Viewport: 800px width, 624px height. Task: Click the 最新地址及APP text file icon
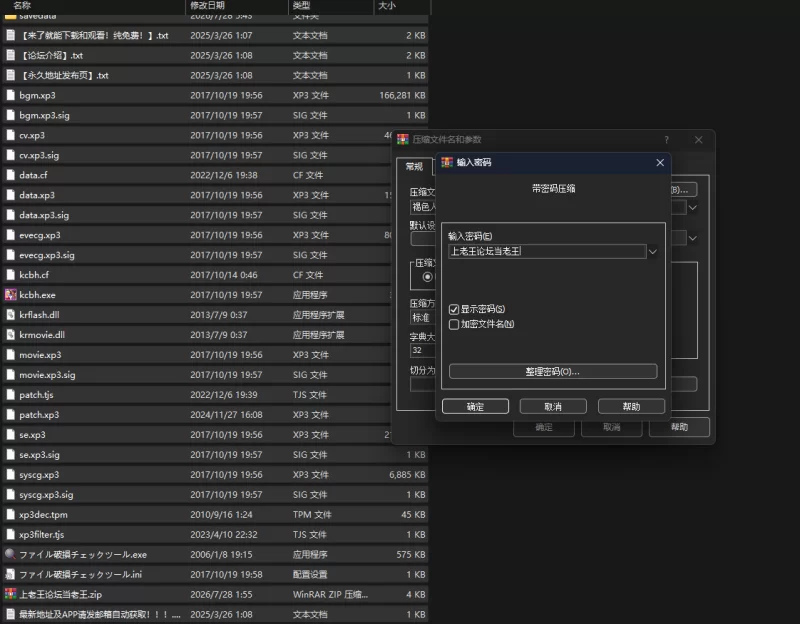click(10, 614)
